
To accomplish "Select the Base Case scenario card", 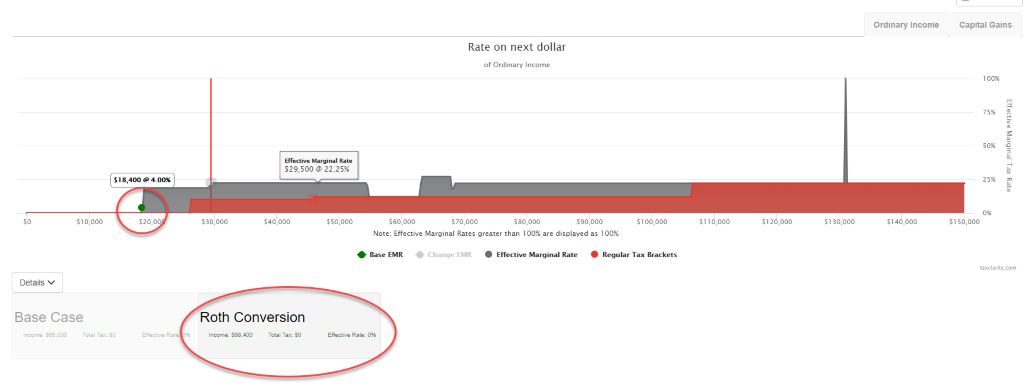I will [104, 325].
